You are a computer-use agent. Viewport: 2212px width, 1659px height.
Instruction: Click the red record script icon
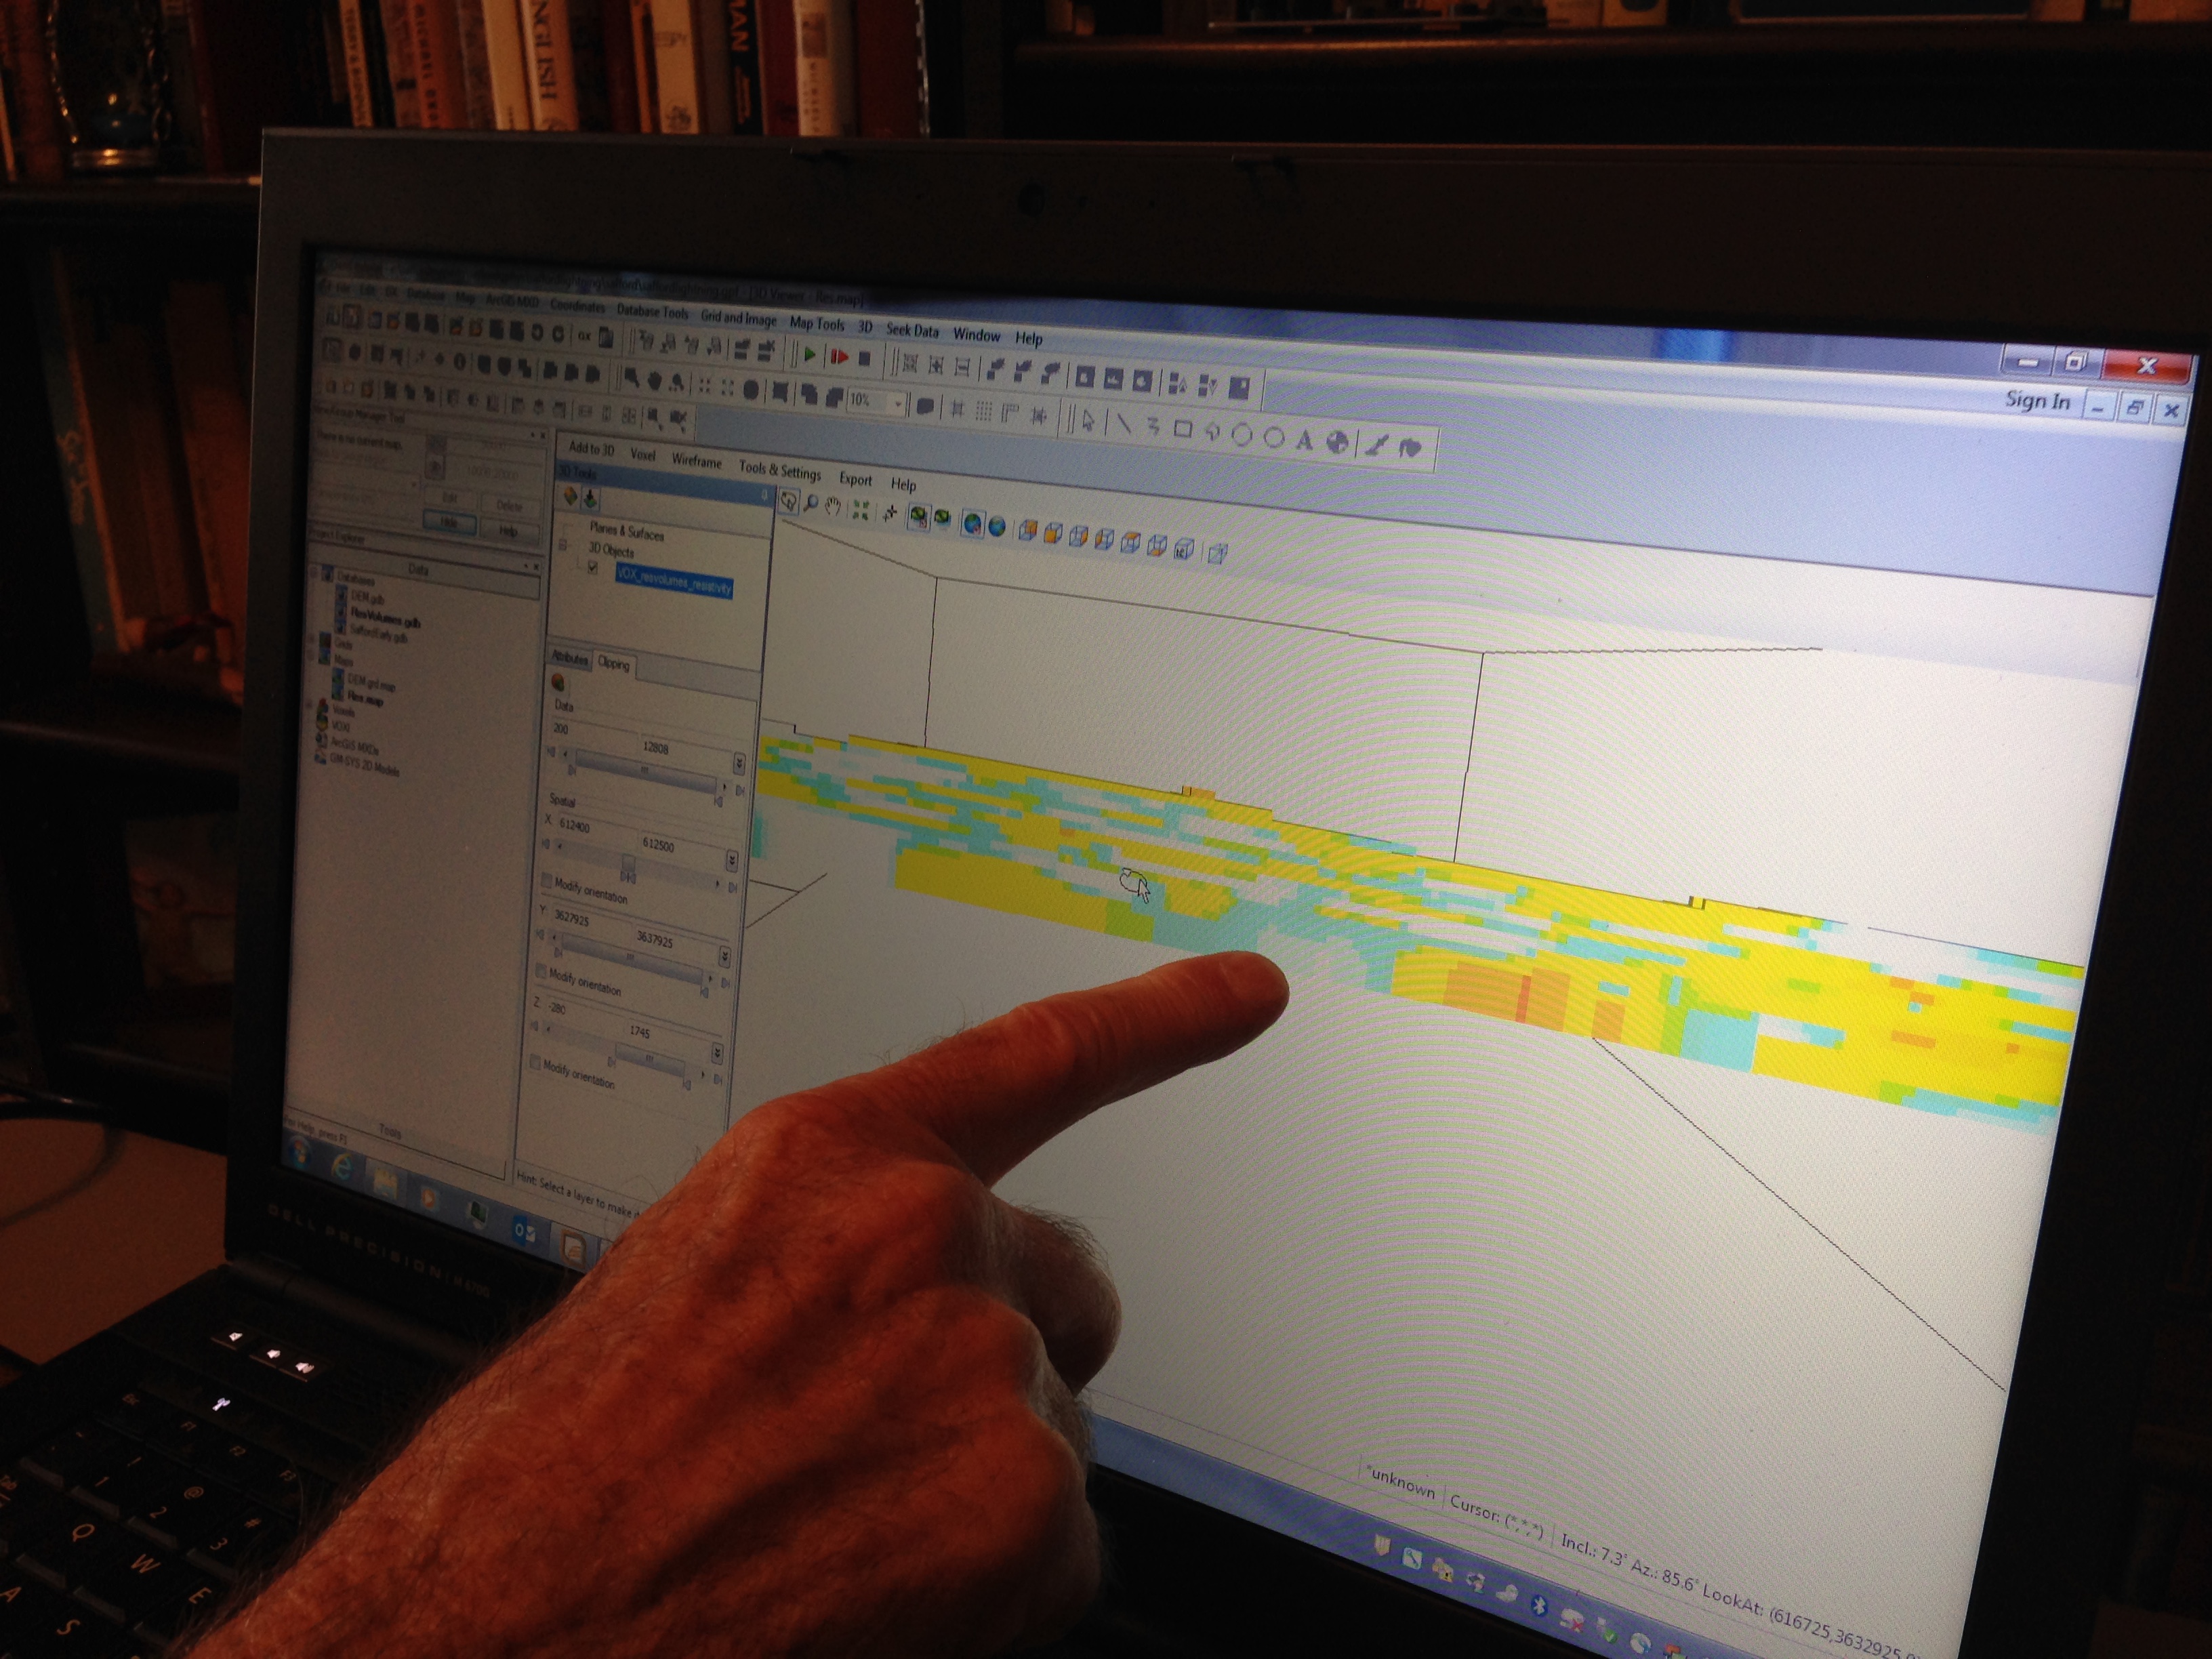(839, 357)
